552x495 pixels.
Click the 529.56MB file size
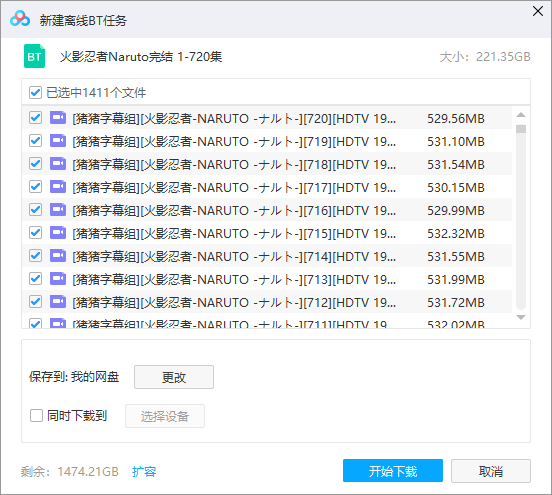(x=456, y=119)
